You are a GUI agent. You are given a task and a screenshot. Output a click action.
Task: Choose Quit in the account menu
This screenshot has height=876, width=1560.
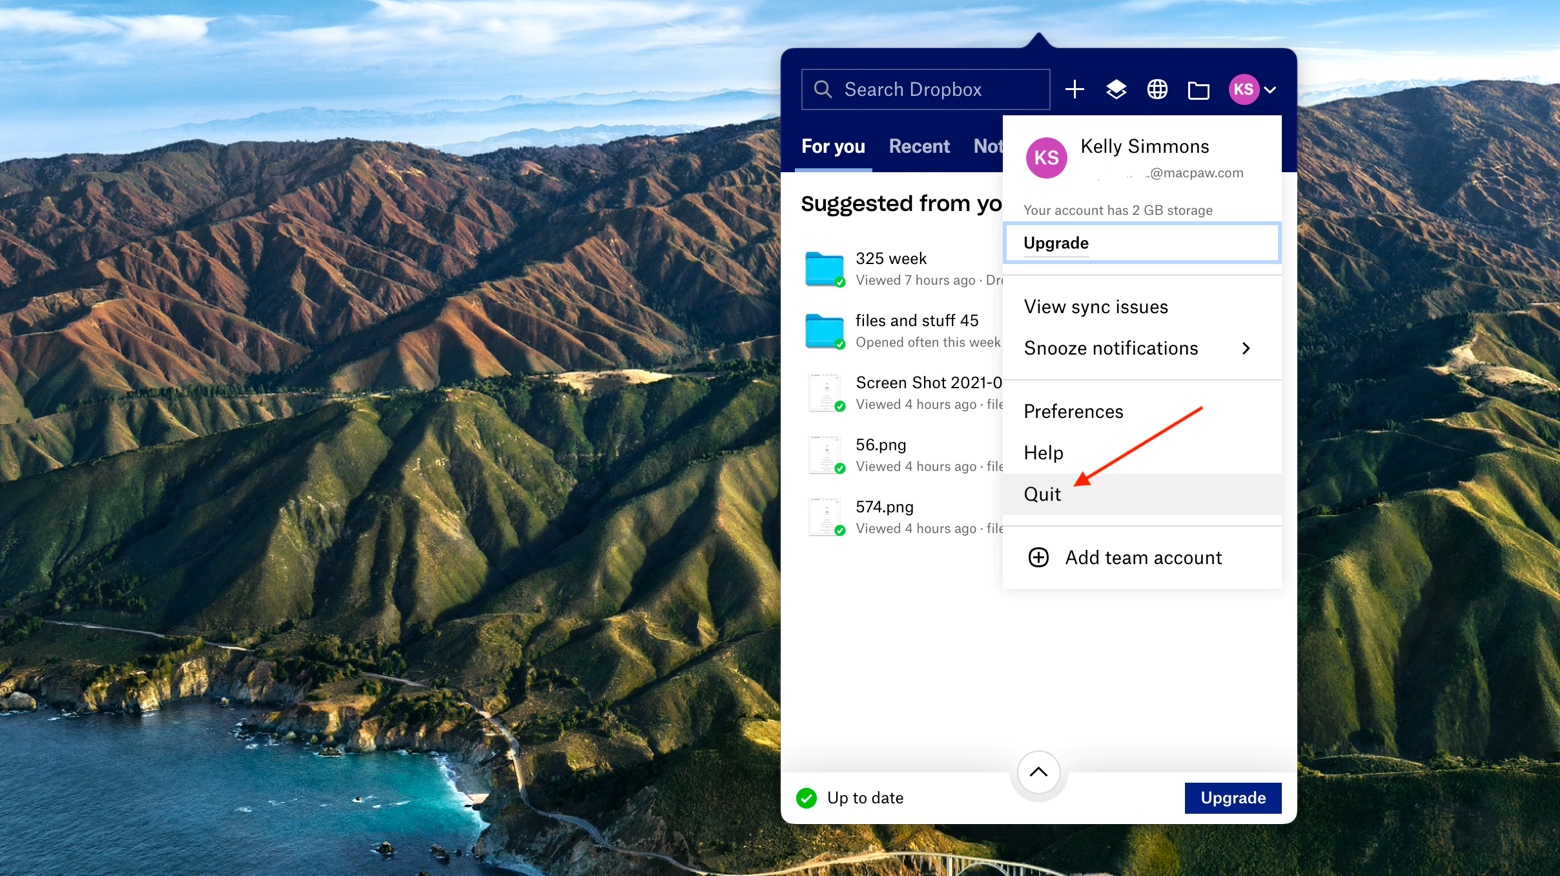[x=1142, y=494]
